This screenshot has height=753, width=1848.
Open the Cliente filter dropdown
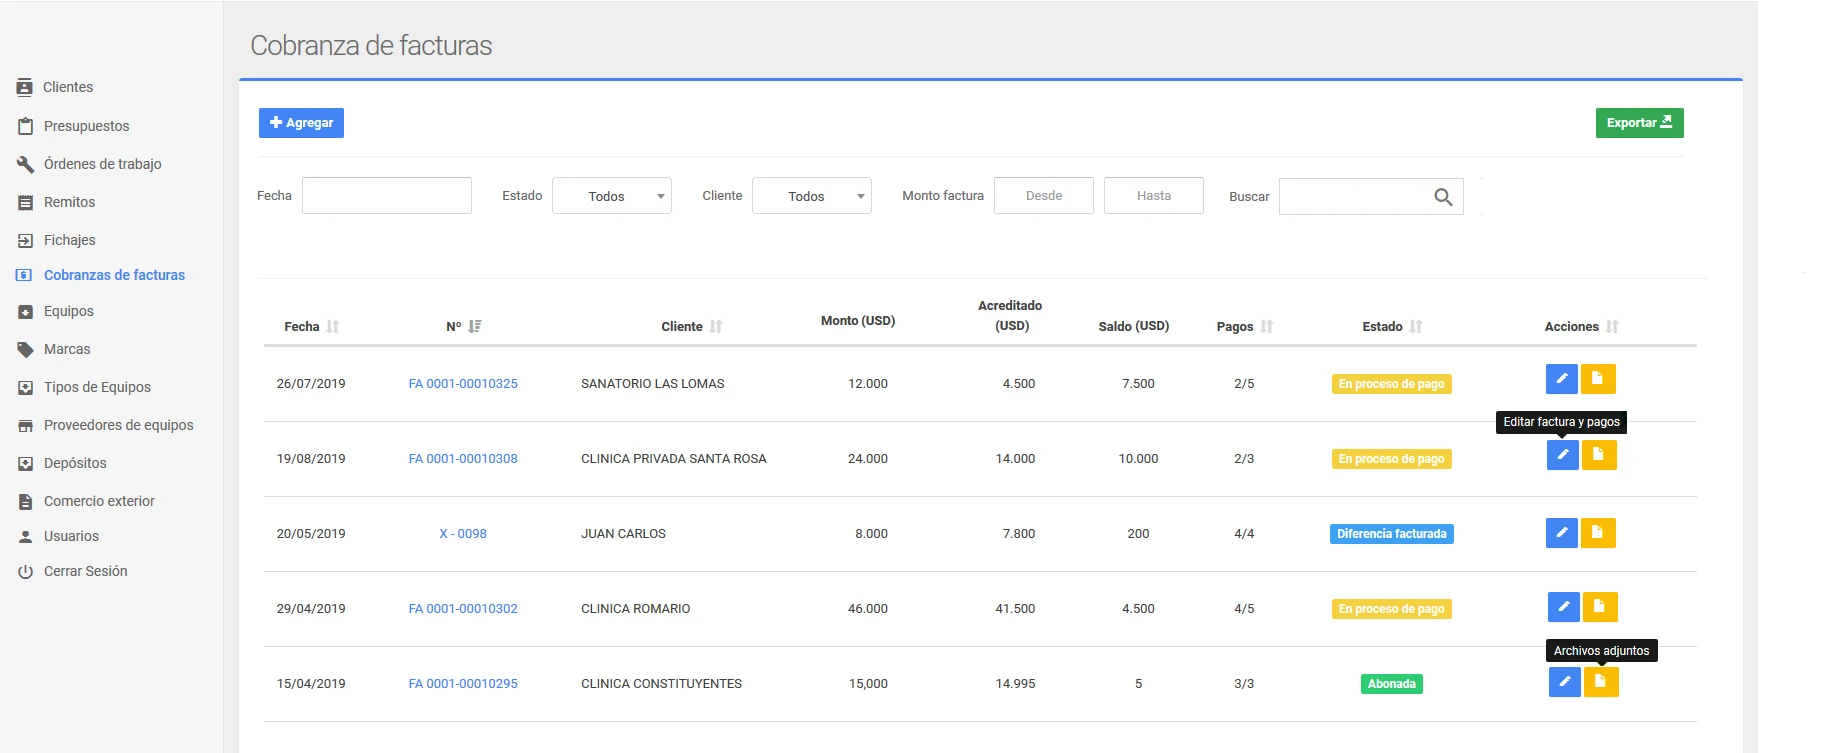(812, 196)
